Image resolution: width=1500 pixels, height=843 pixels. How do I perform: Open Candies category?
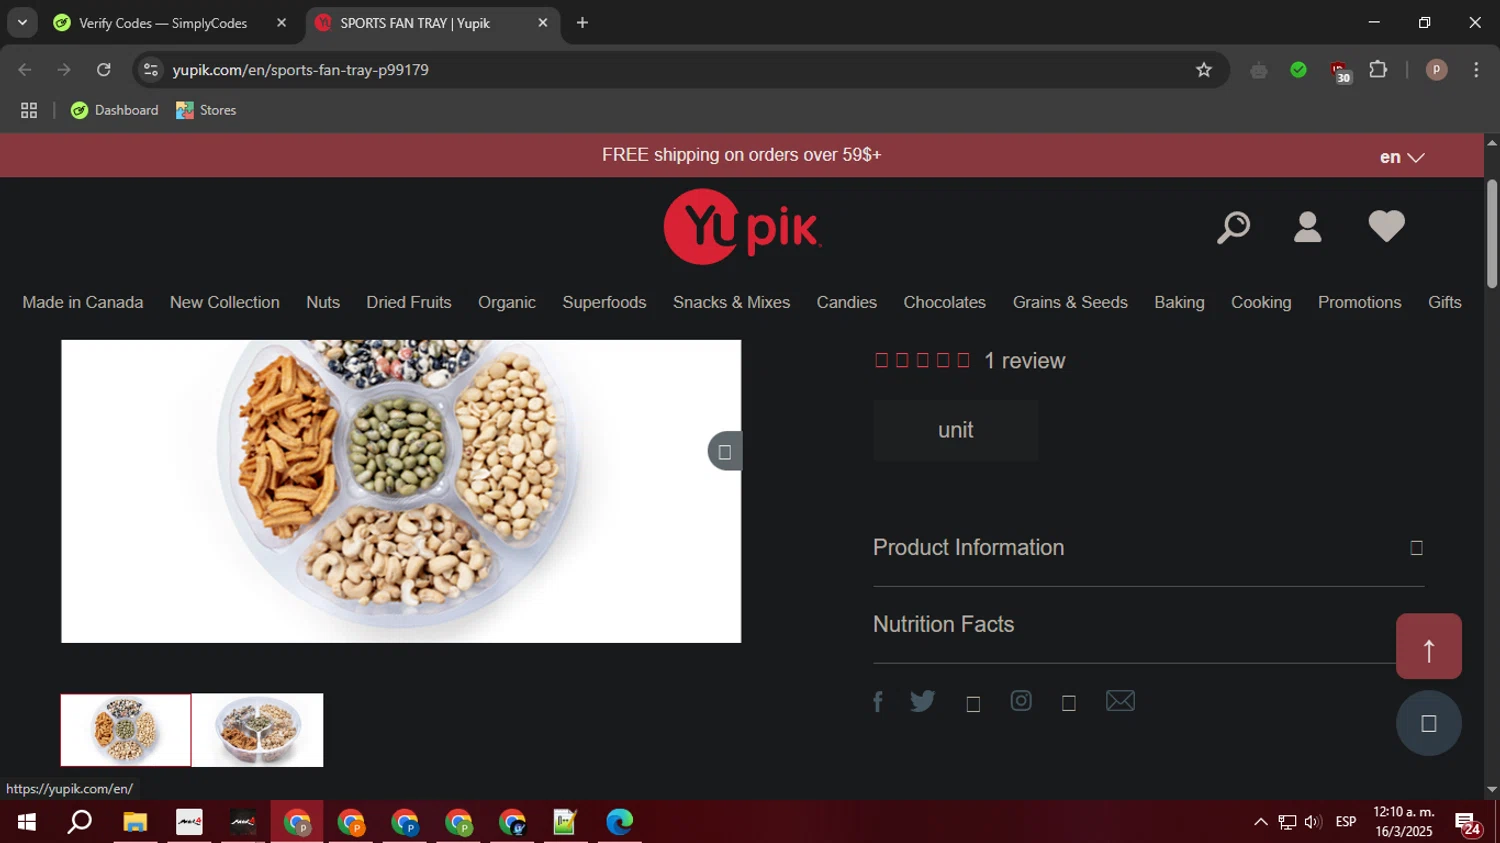point(846,302)
